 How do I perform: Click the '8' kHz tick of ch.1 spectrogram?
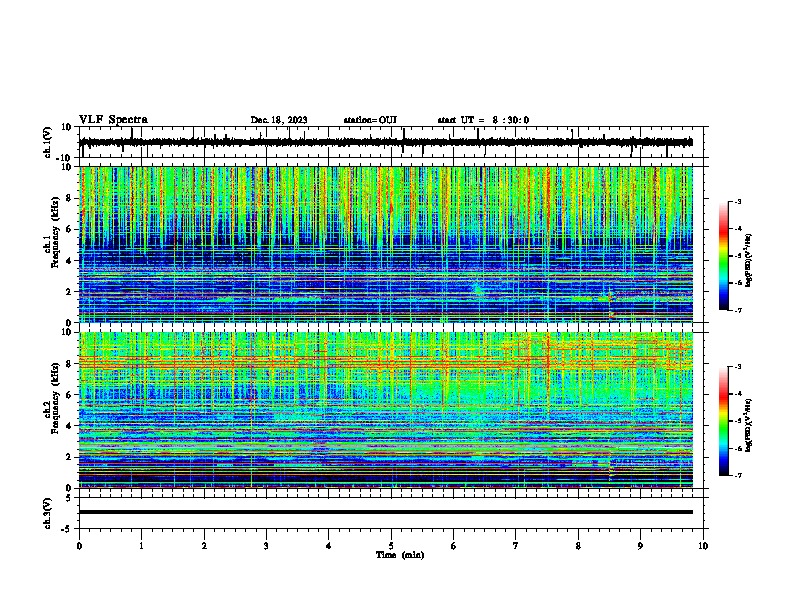click(x=69, y=198)
